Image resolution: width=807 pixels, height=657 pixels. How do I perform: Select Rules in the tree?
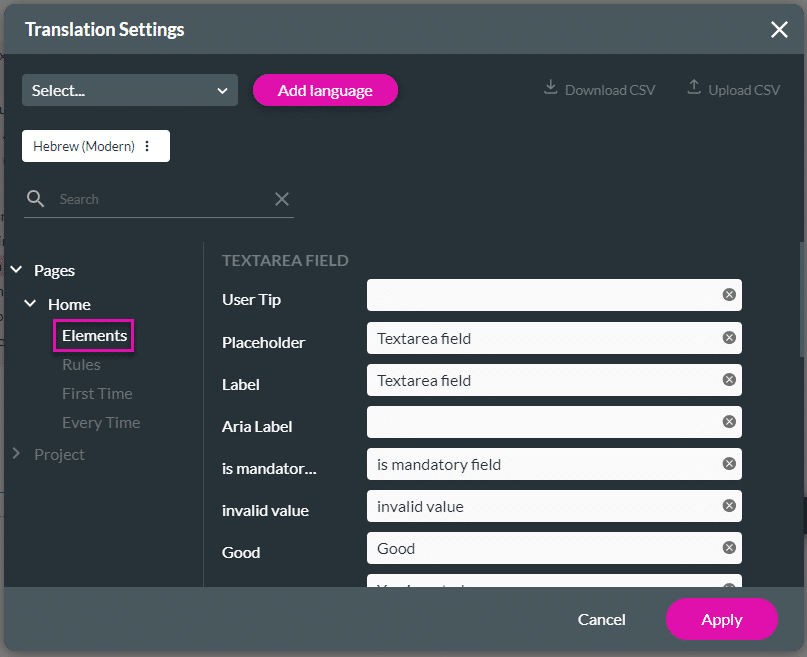81,365
